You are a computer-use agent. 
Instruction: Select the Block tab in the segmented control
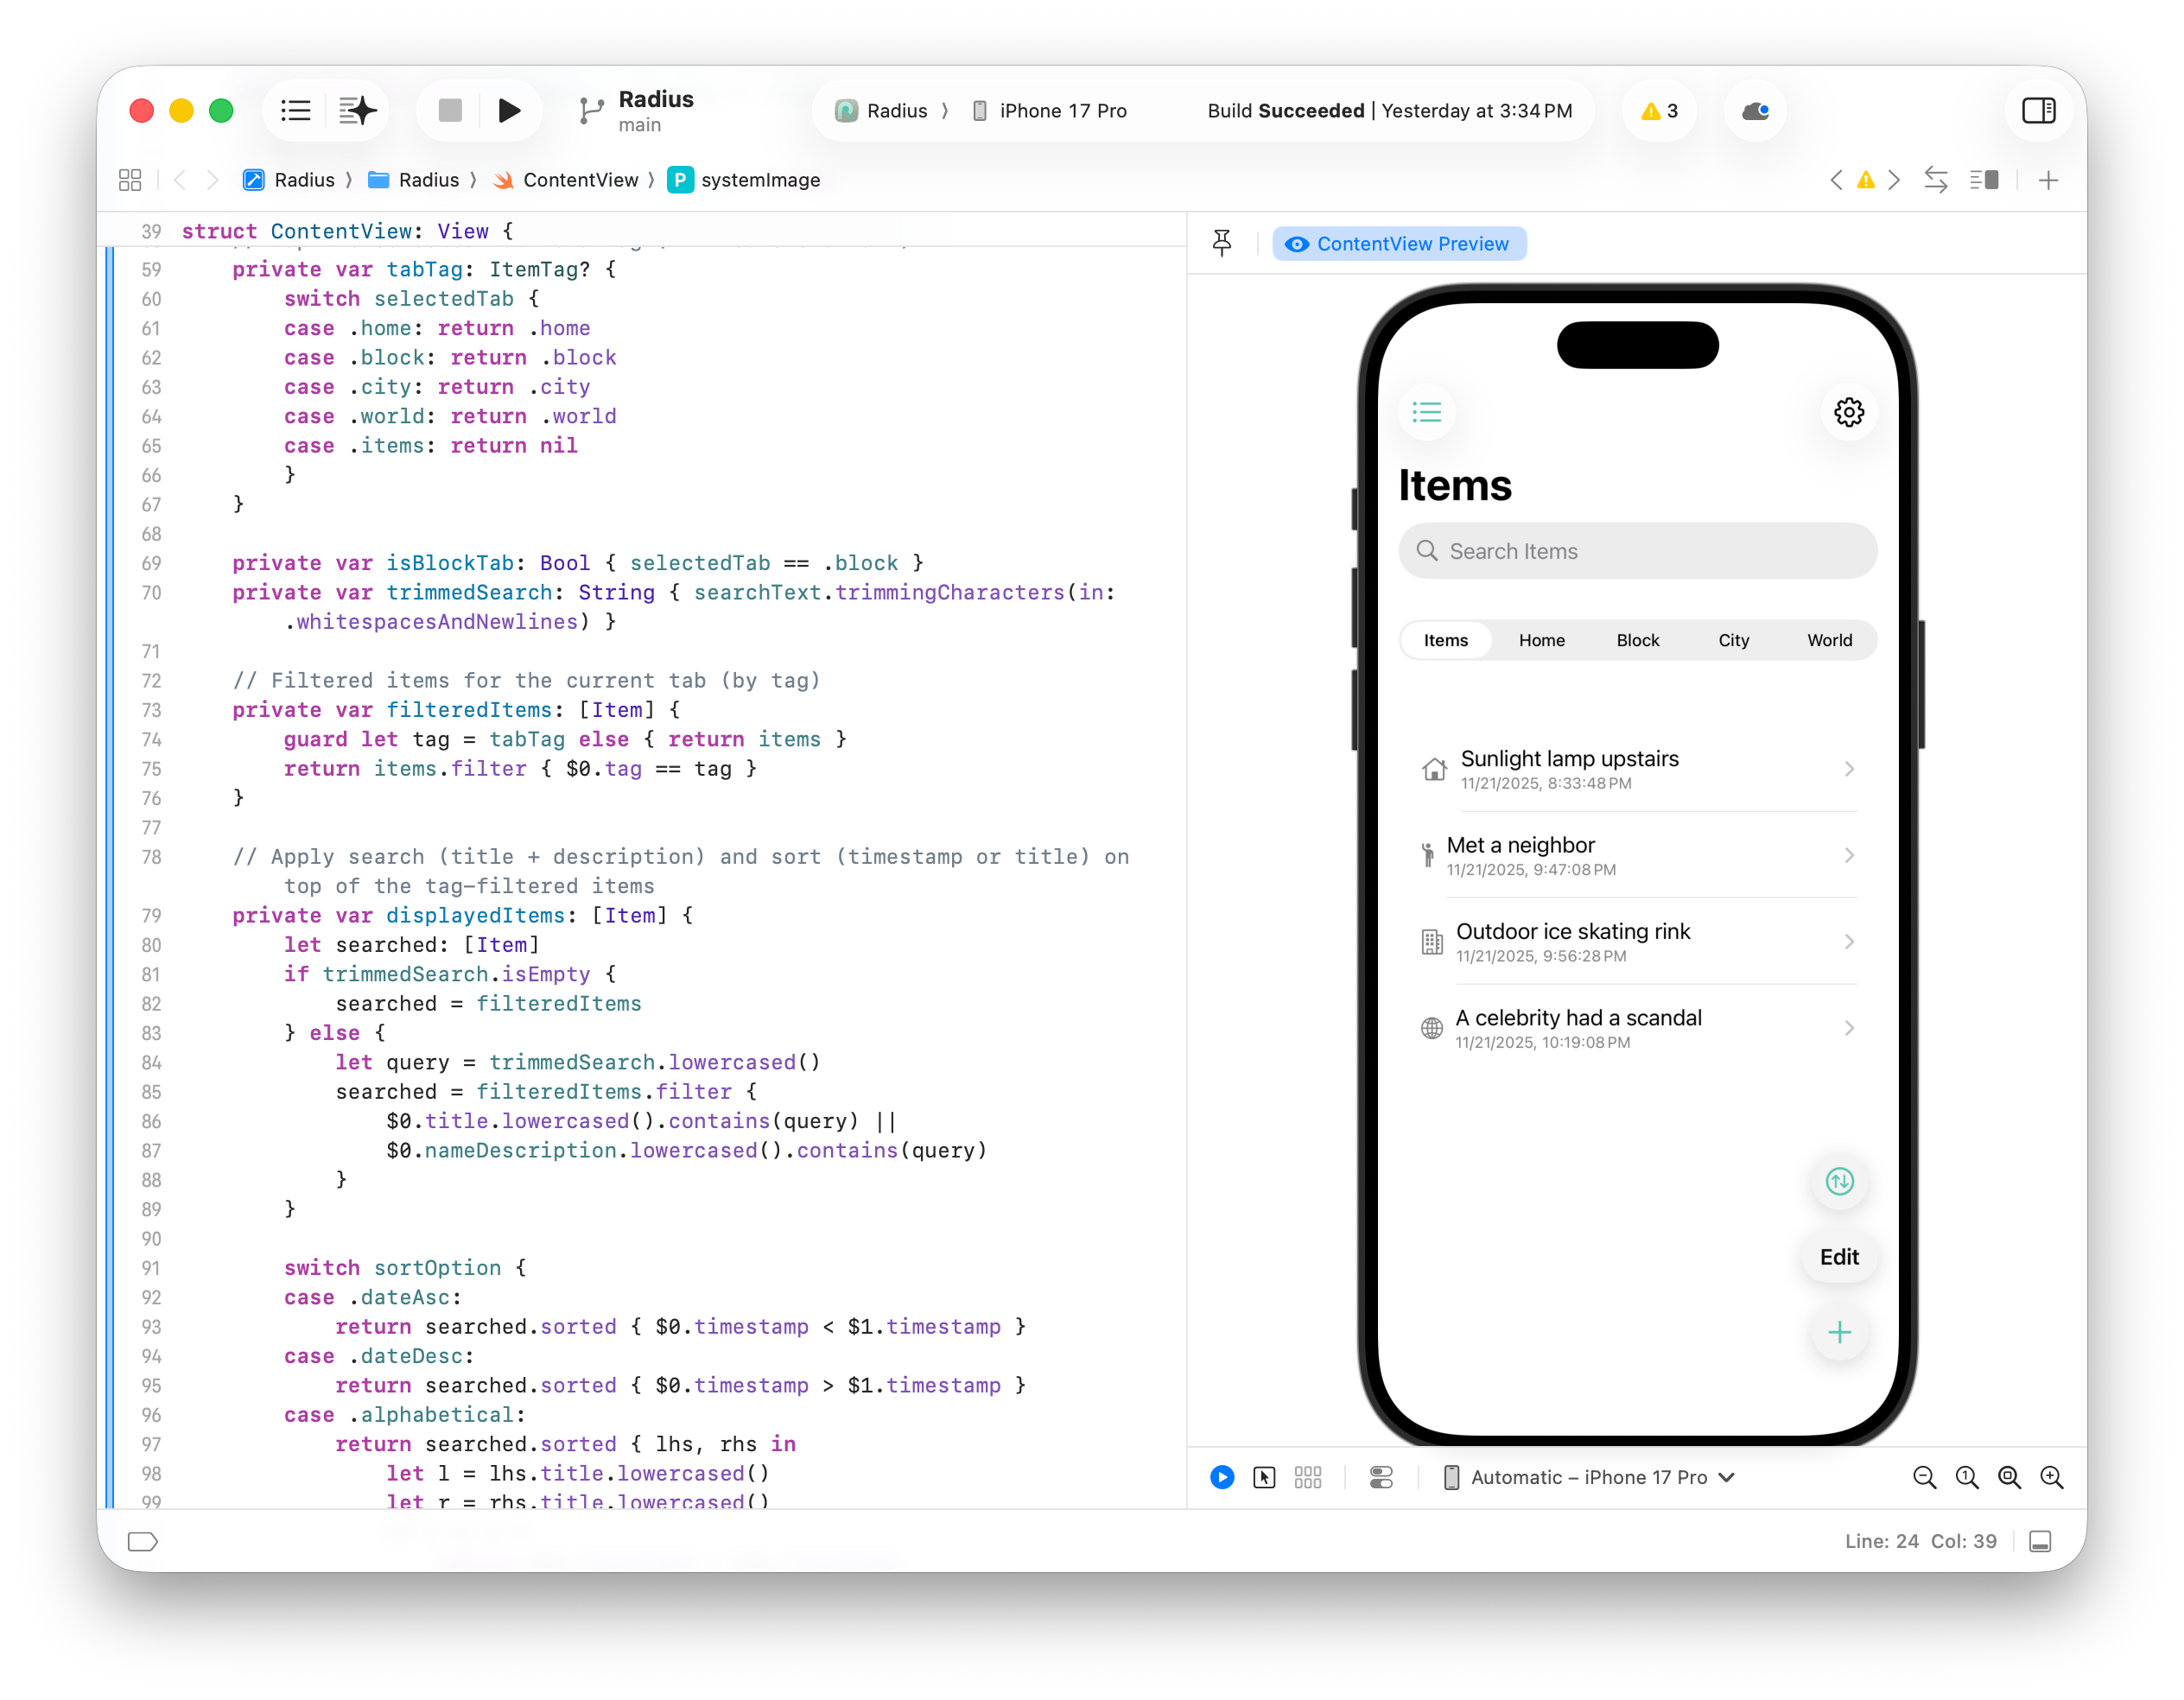pos(1637,640)
